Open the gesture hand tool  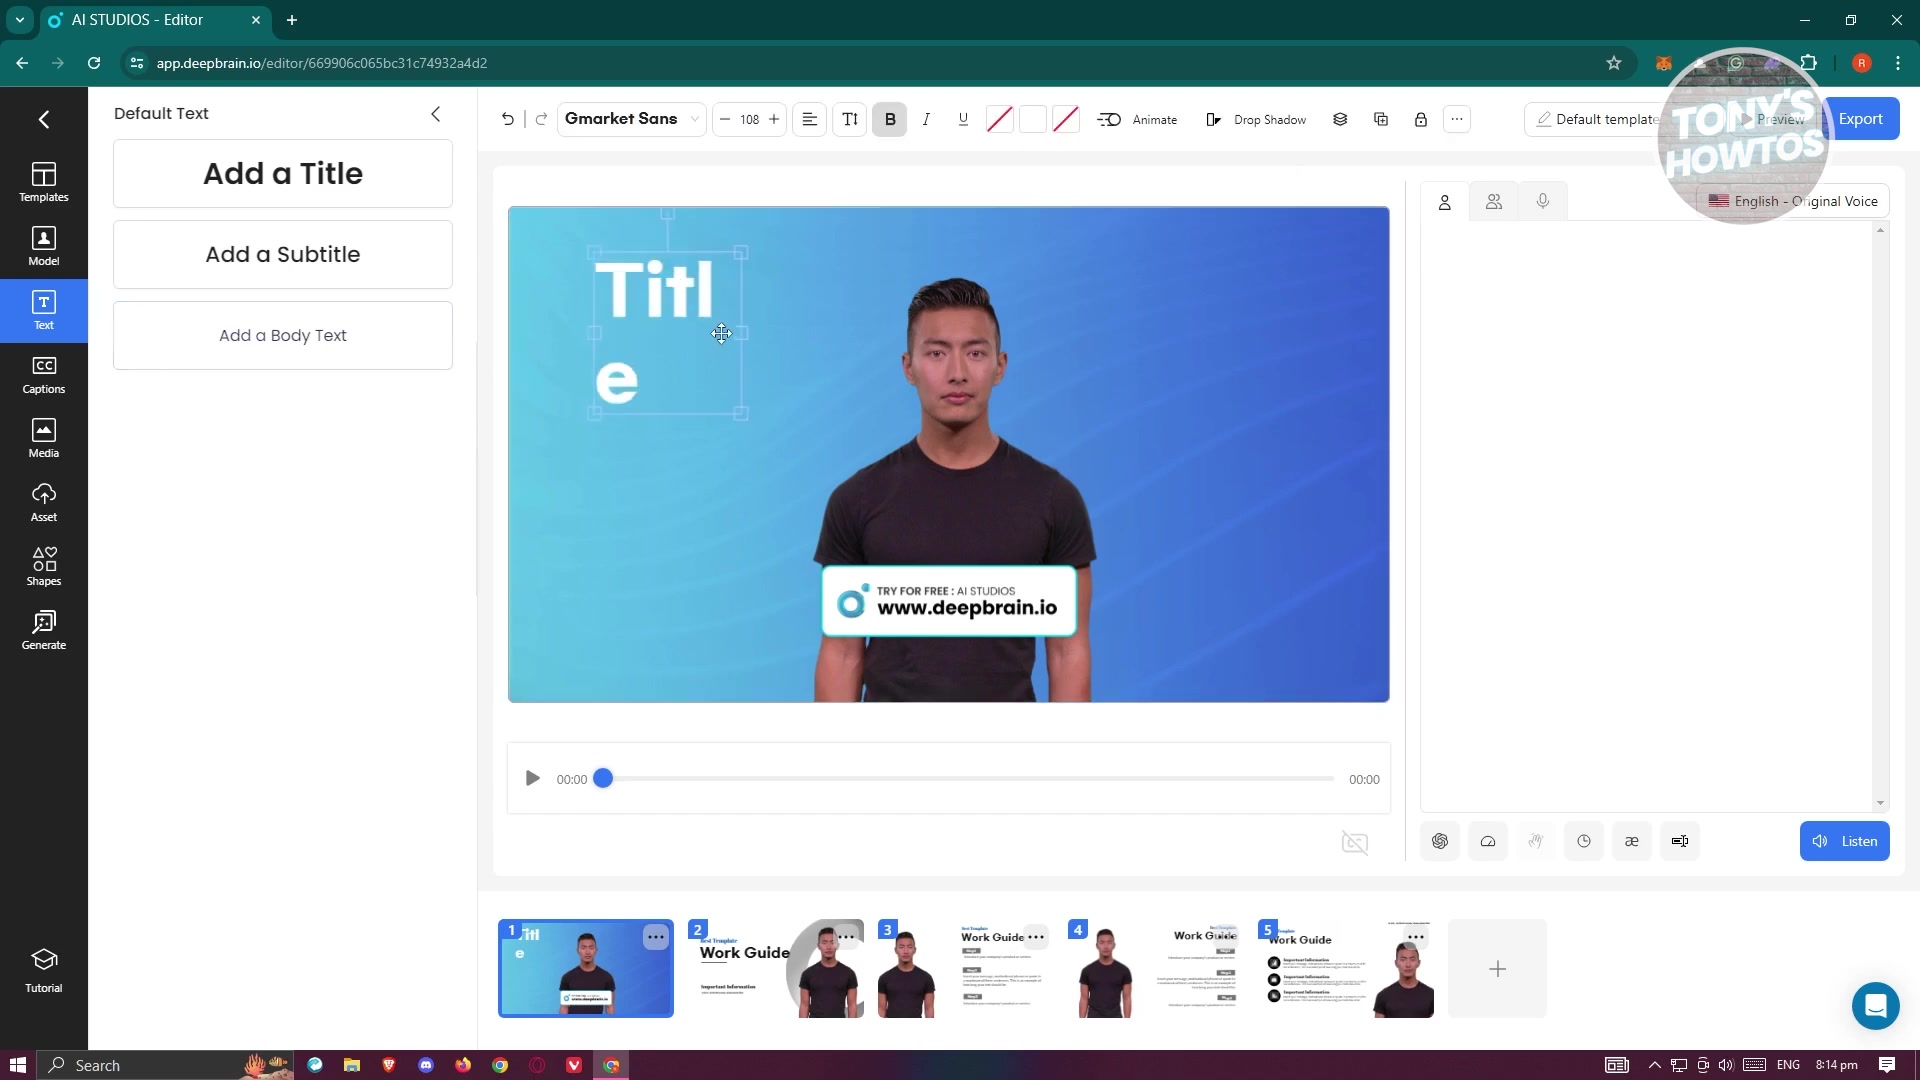coord(1536,842)
